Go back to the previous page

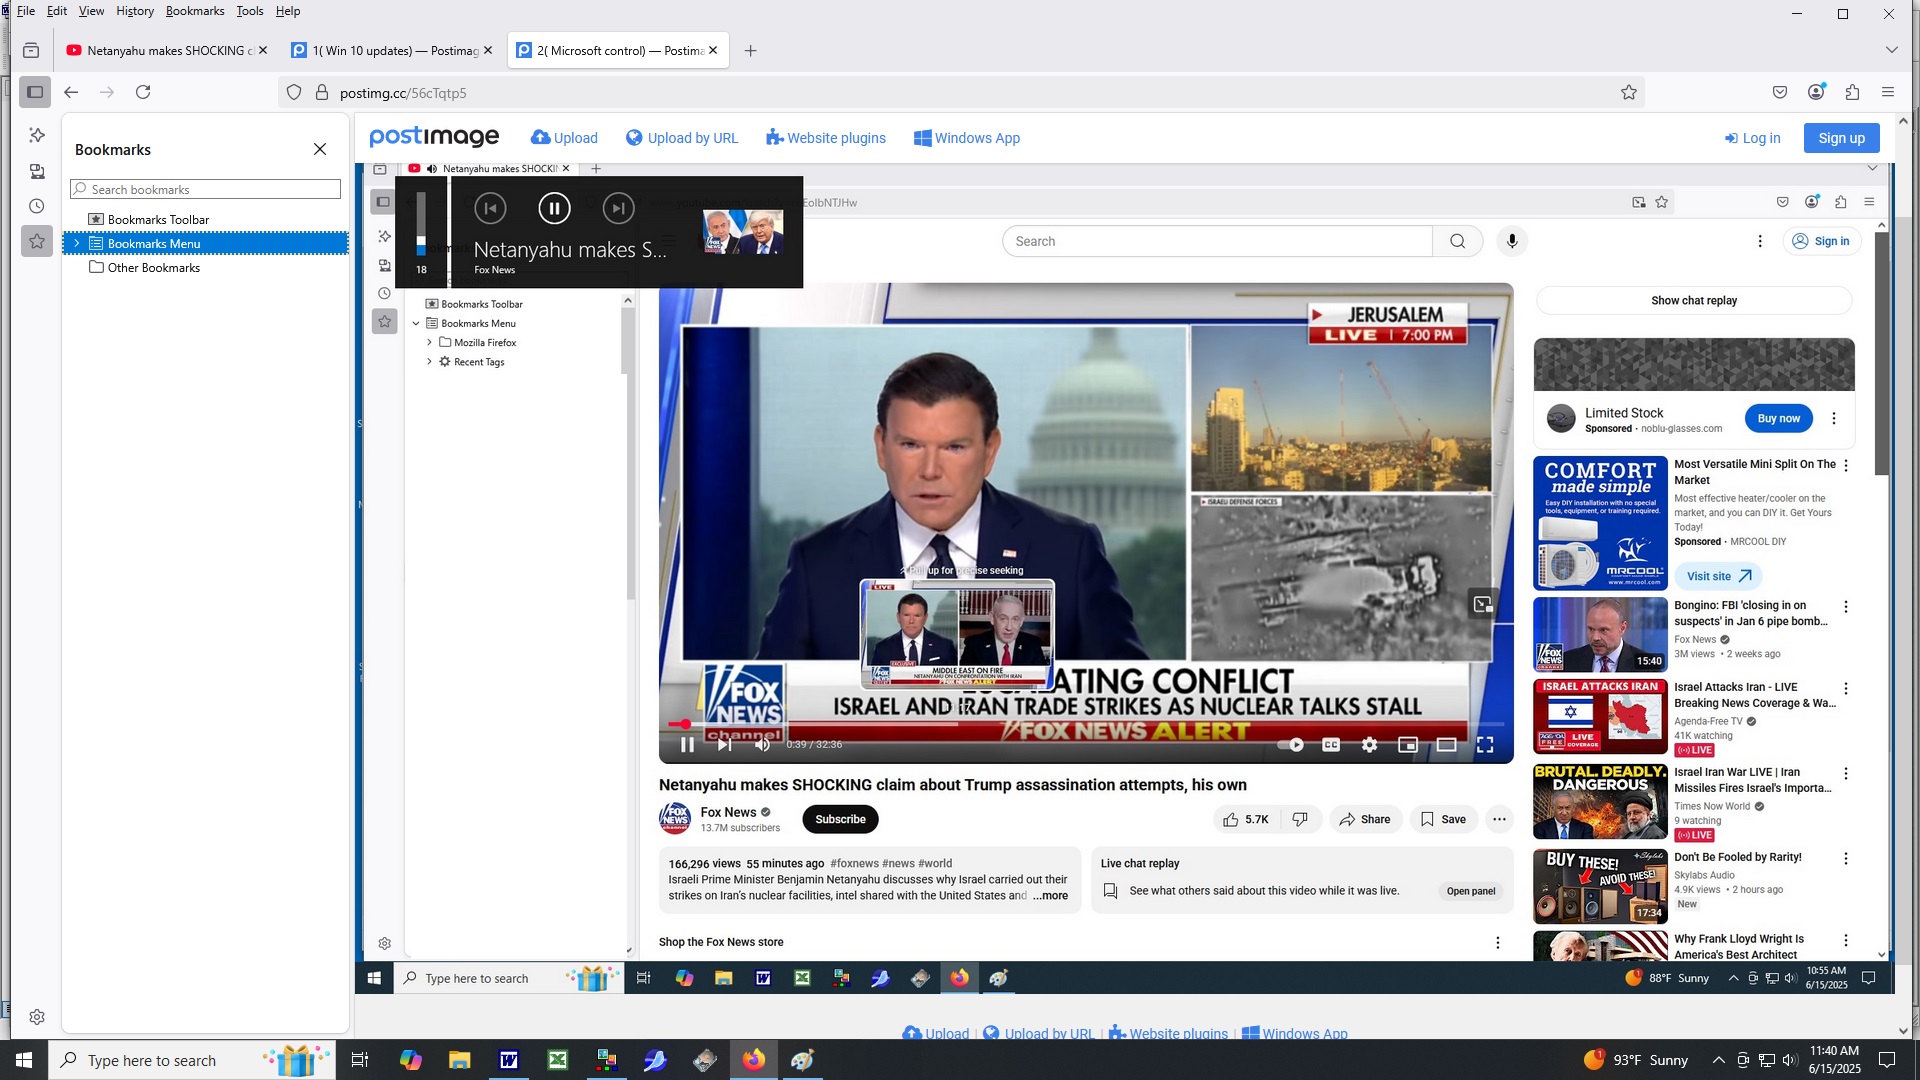71,92
